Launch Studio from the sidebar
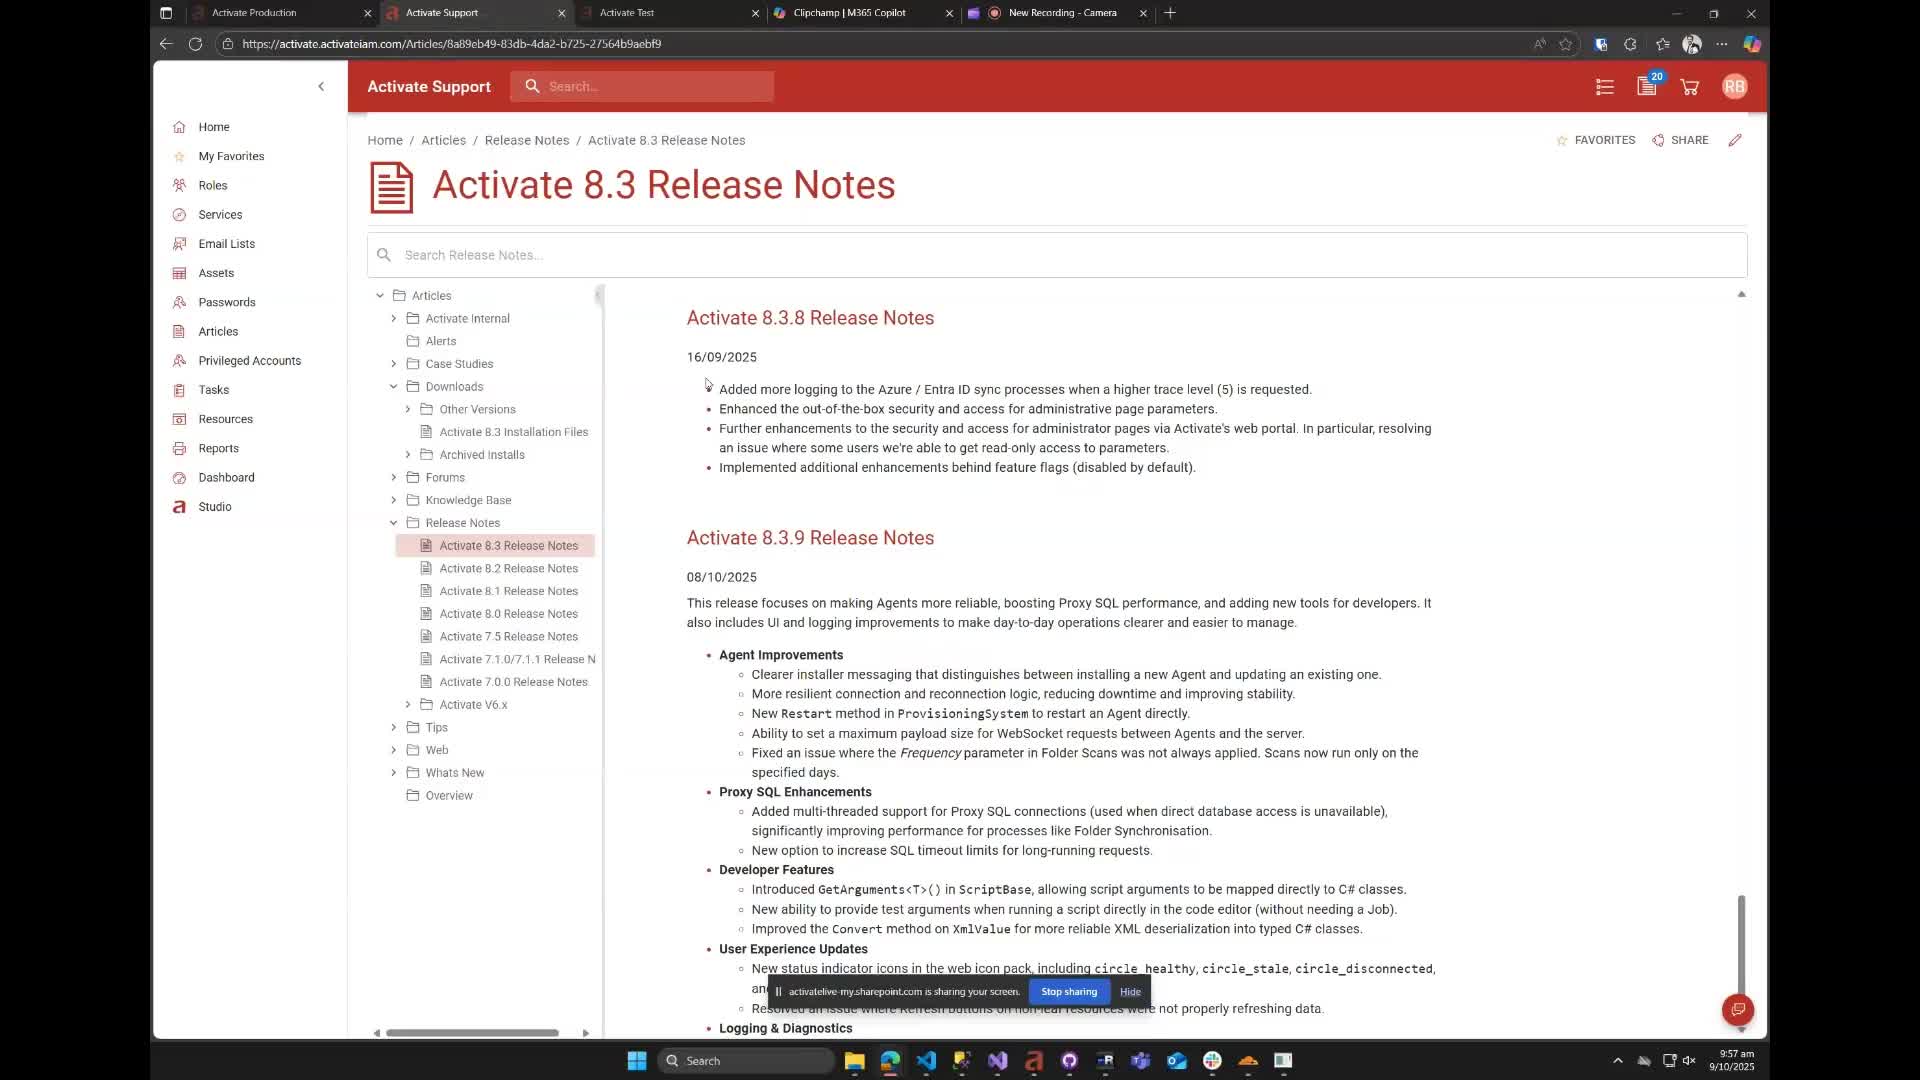 (x=214, y=507)
